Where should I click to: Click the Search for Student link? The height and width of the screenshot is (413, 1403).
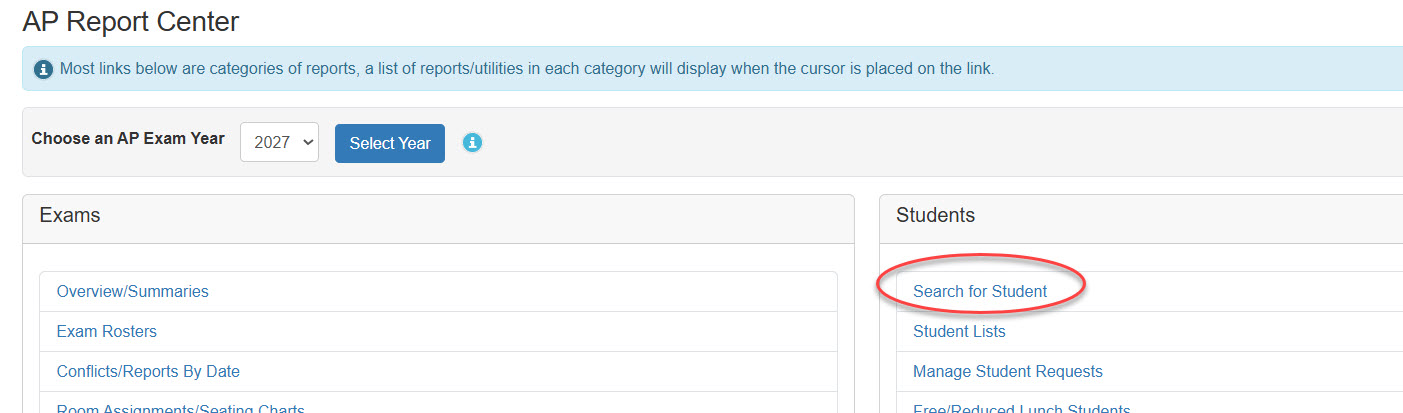(x=980, y=292)
